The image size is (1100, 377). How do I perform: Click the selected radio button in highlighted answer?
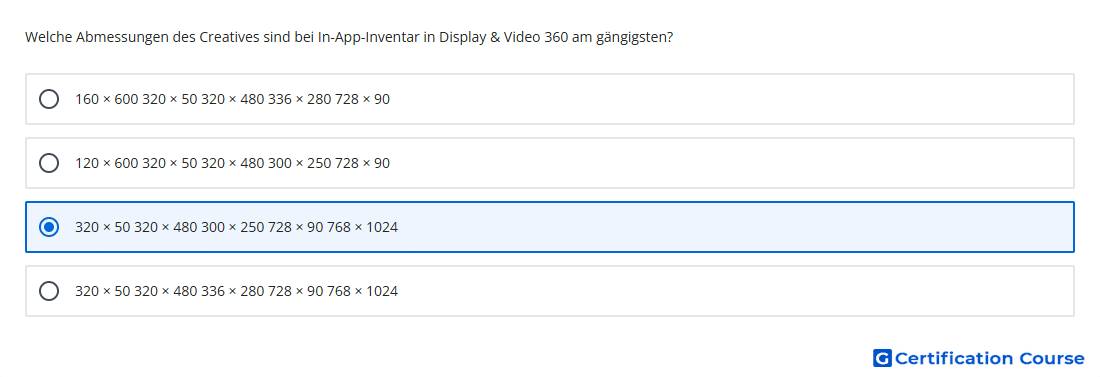point(49,227)
